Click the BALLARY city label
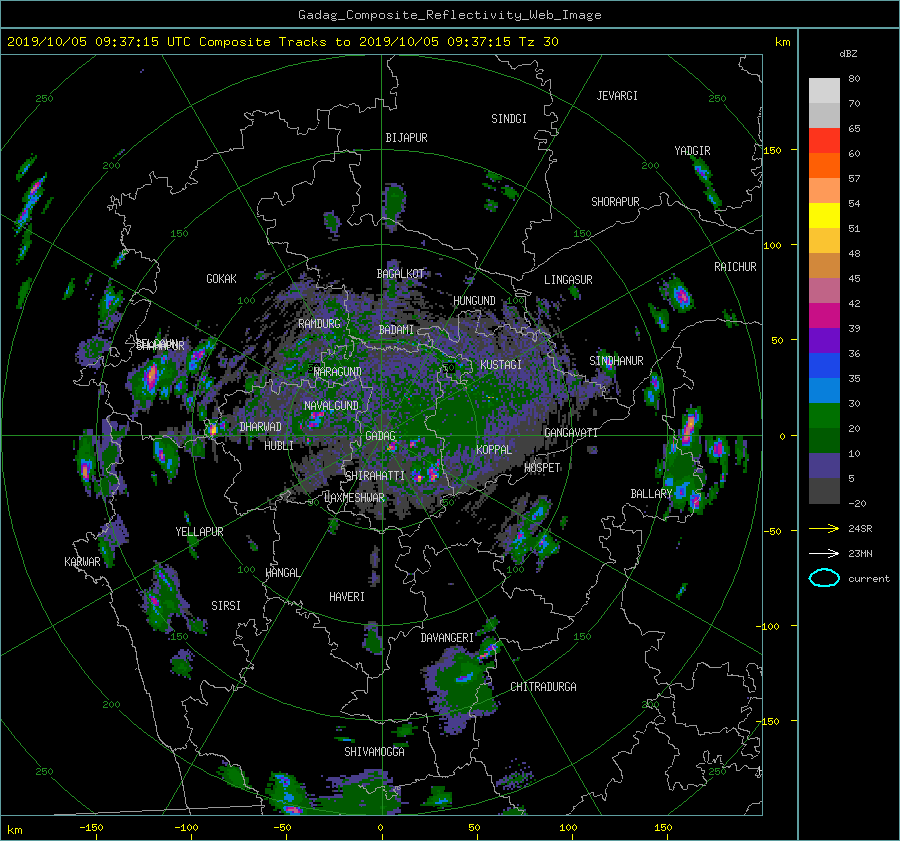 pyautogui.click(x=651, y=494)
